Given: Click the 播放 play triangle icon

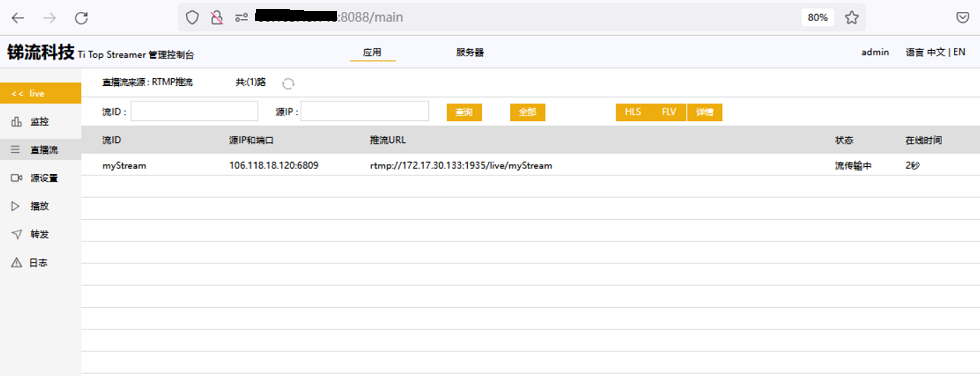Looking at the screenshot, I should coord(16,206).
